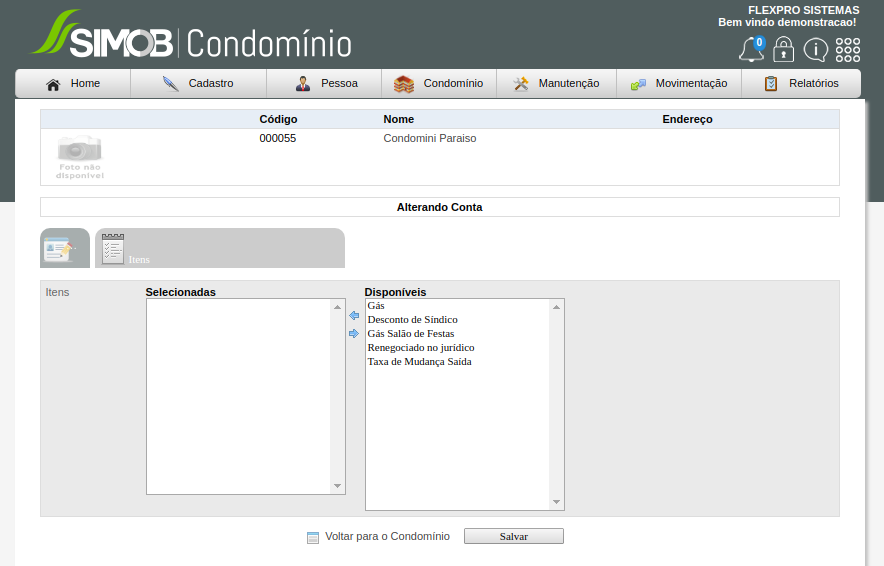Open the Cadastro menu

[198, 83]
